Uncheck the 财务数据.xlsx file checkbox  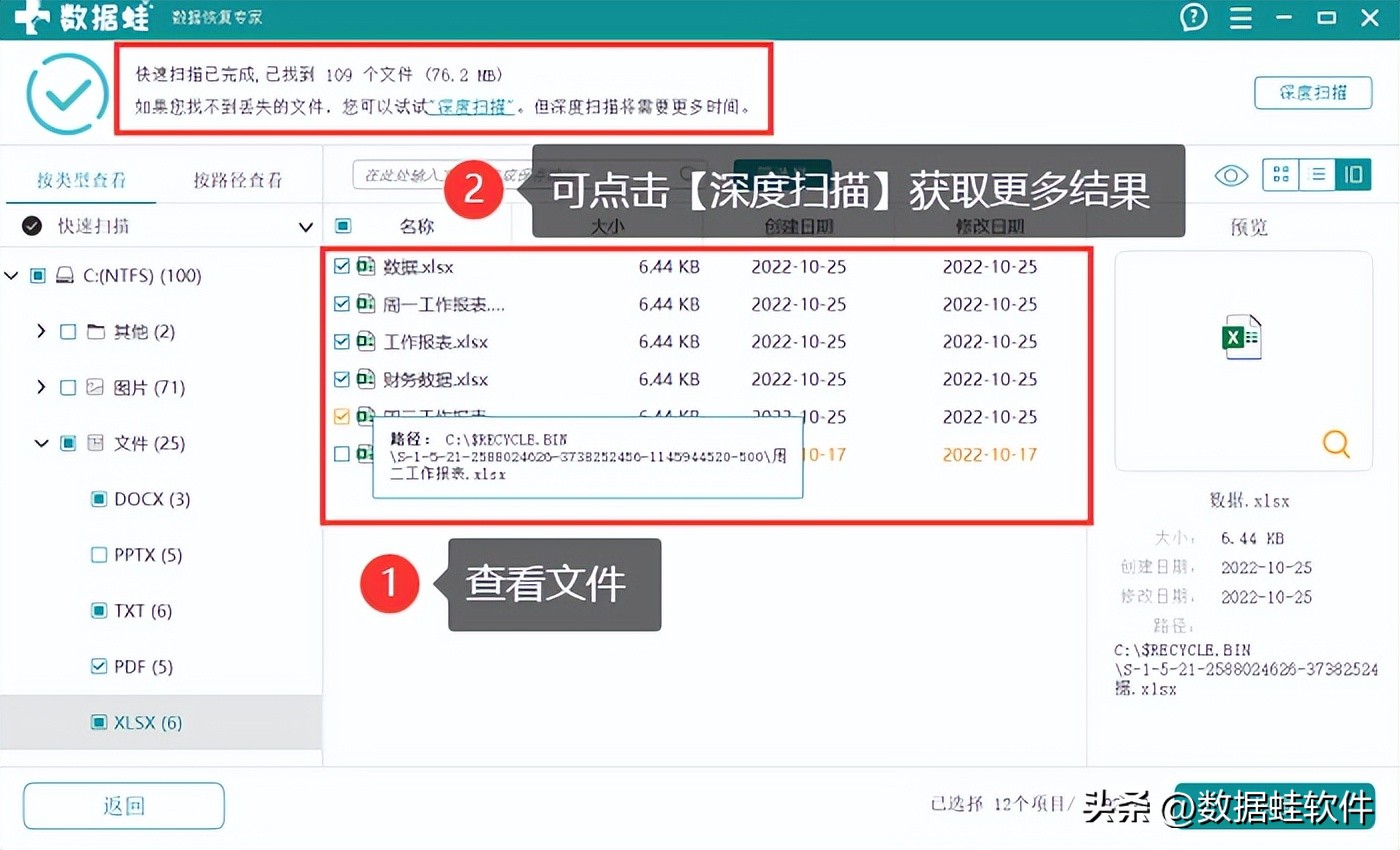(x=342, y=379)
